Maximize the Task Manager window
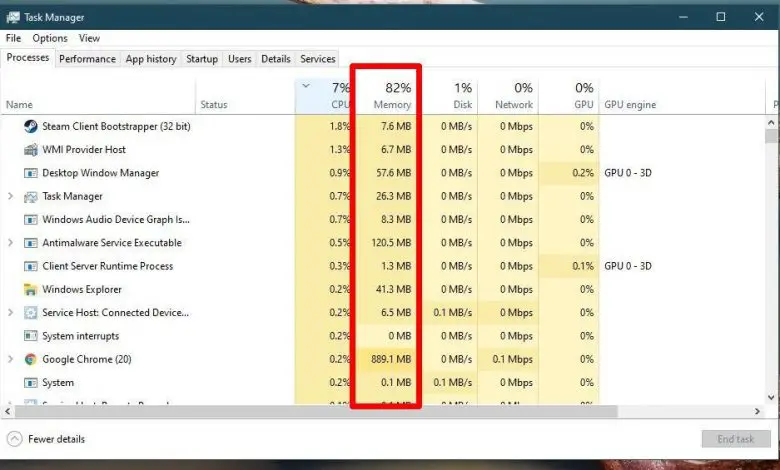 click(x=721, y=17)
